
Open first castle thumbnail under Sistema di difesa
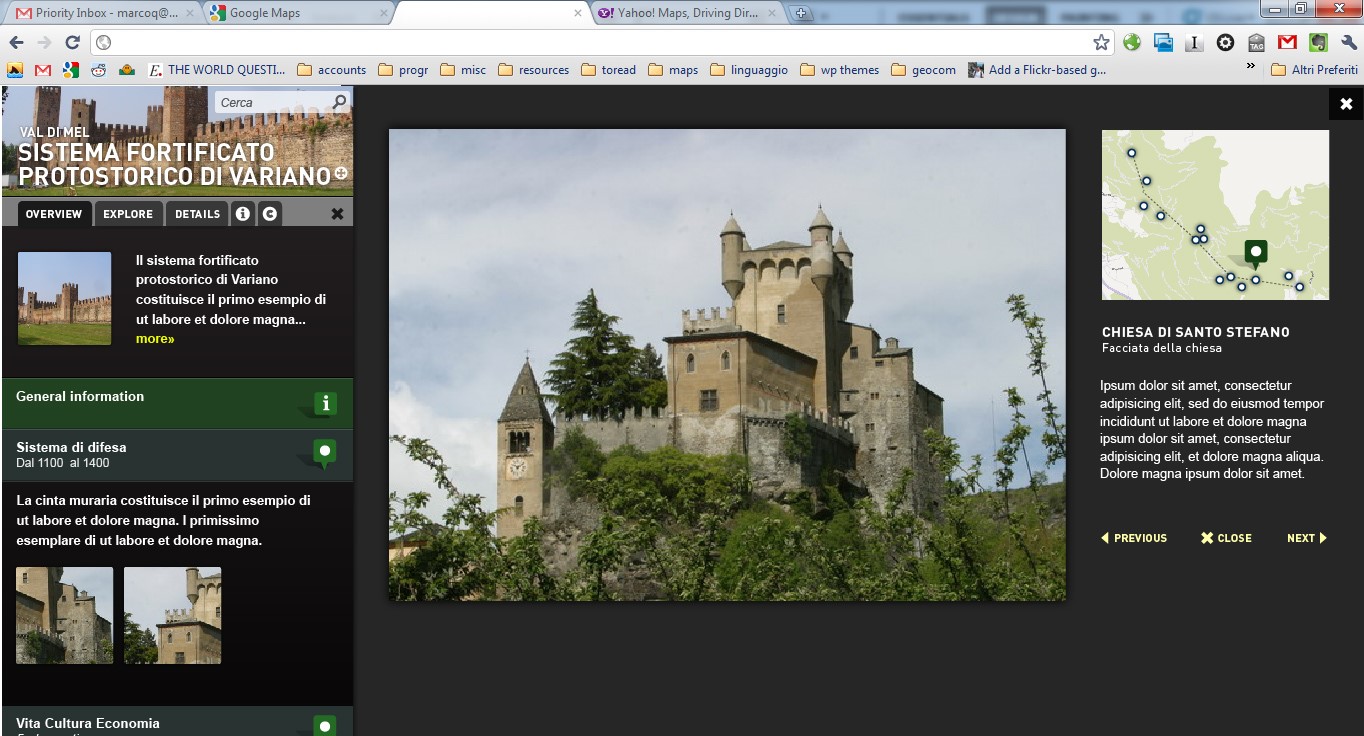pos(65,615)
